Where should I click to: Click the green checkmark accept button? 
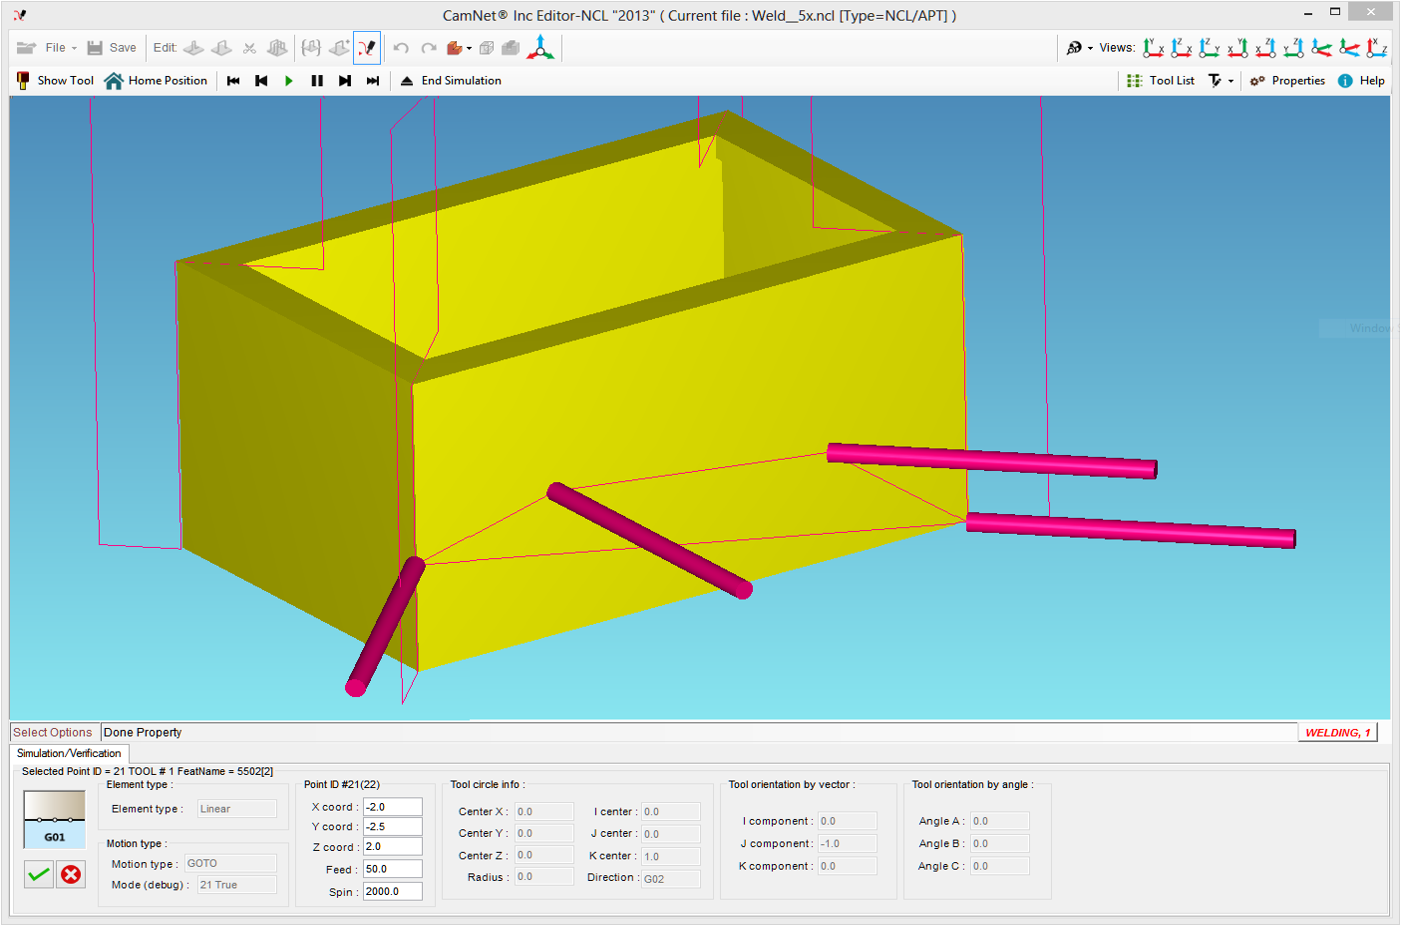[39, 874]
